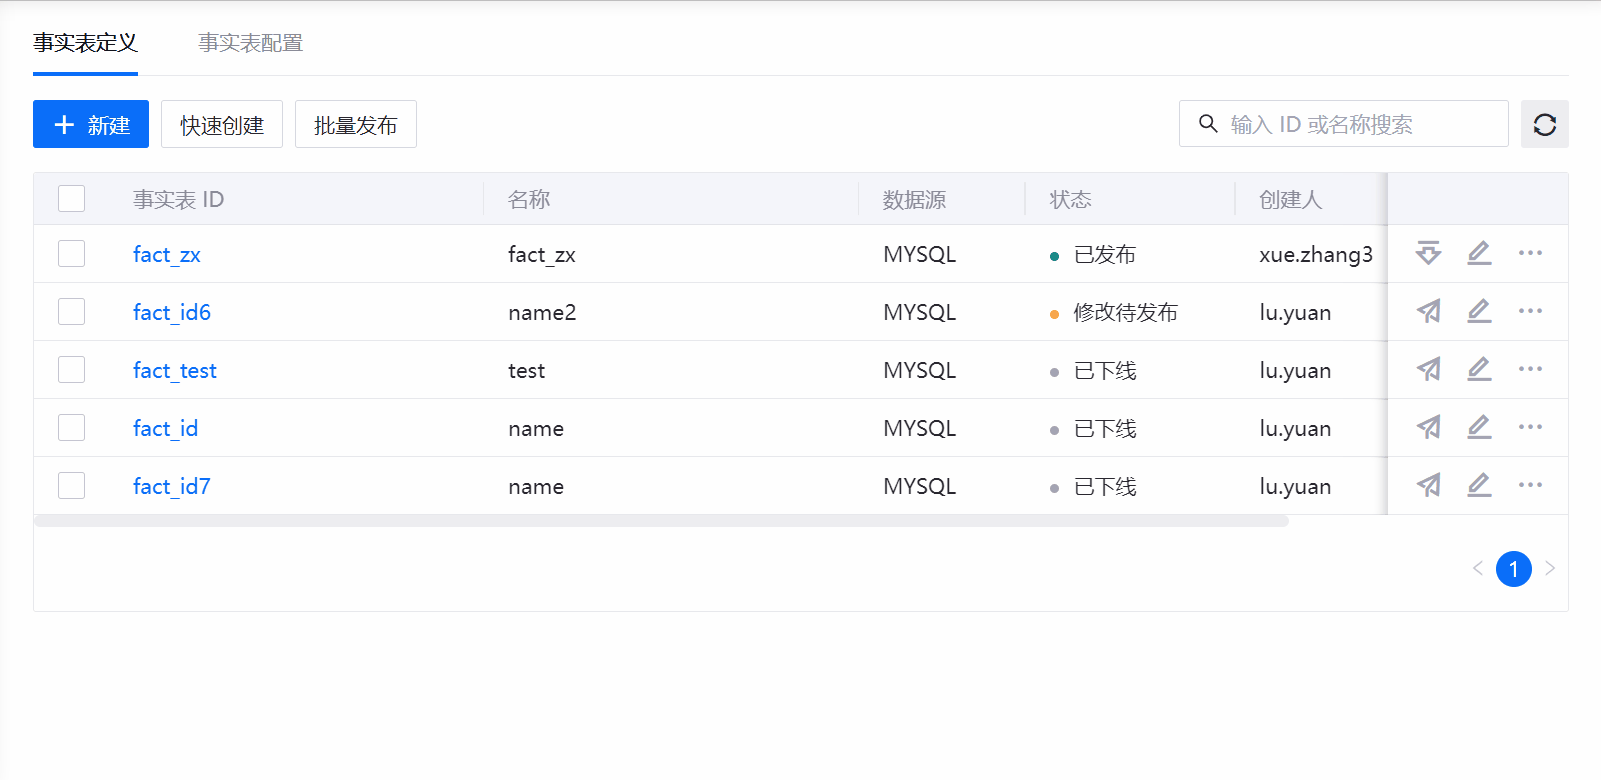
Task: Focus the ID or name search field
Action: click(x=1360, y=124)
